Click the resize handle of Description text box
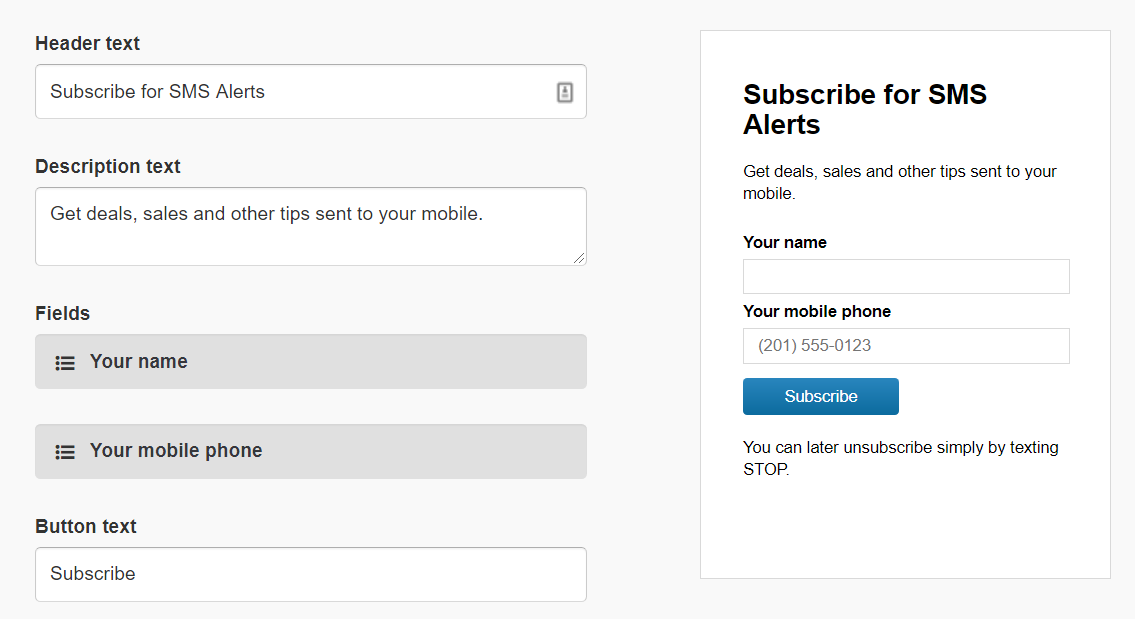1135x619 pixels. point(579,258)
